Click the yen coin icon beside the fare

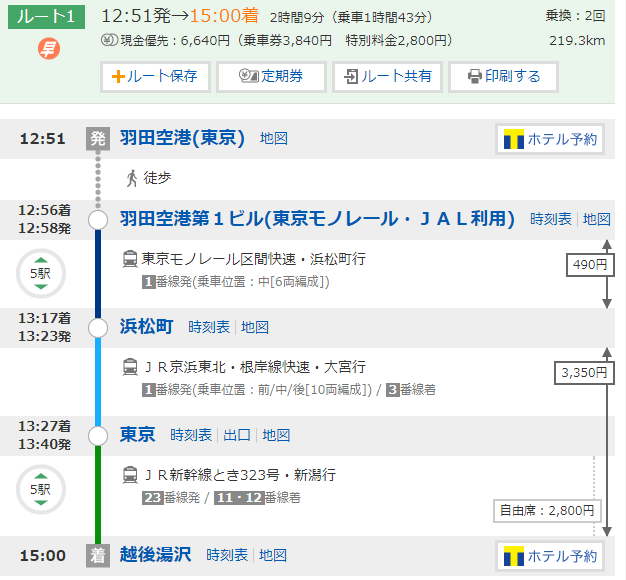pos(109,41)
